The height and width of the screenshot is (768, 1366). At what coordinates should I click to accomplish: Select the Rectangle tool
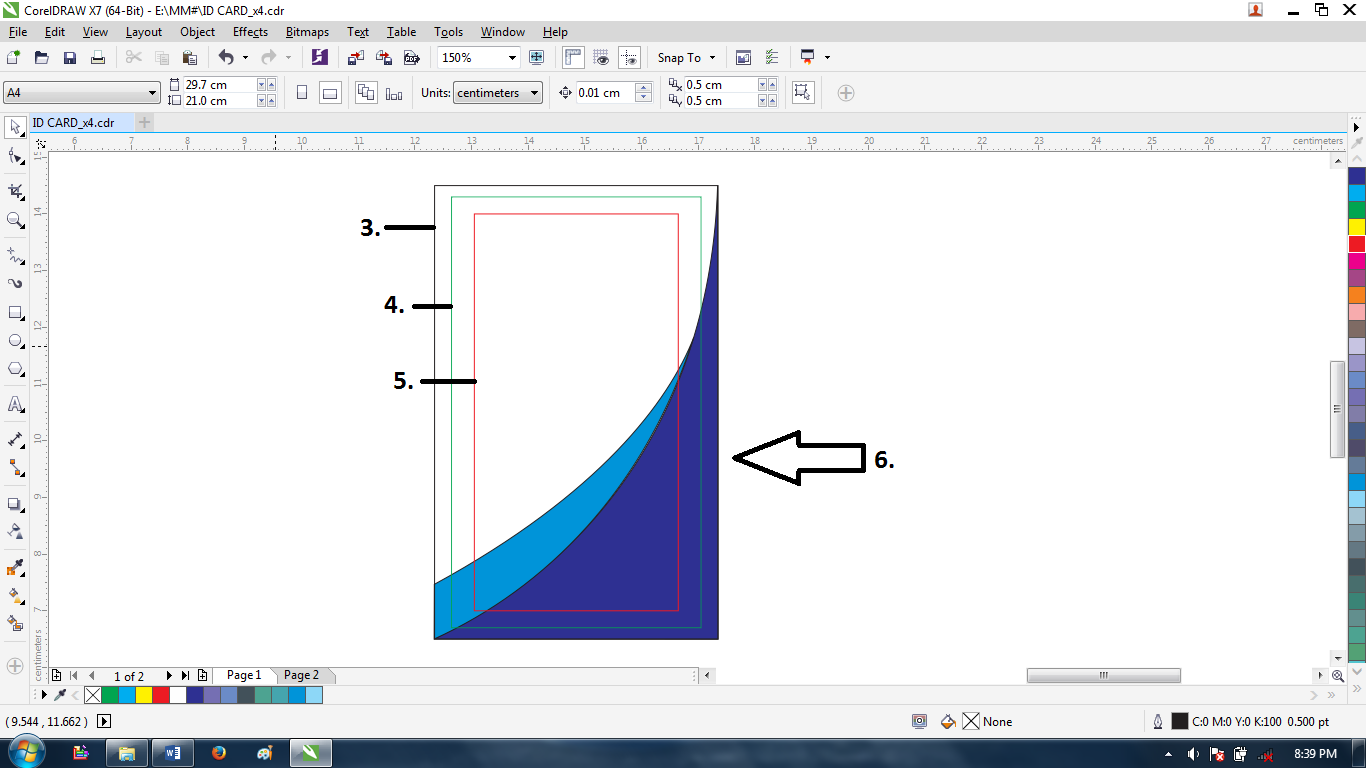click(14, 311)
